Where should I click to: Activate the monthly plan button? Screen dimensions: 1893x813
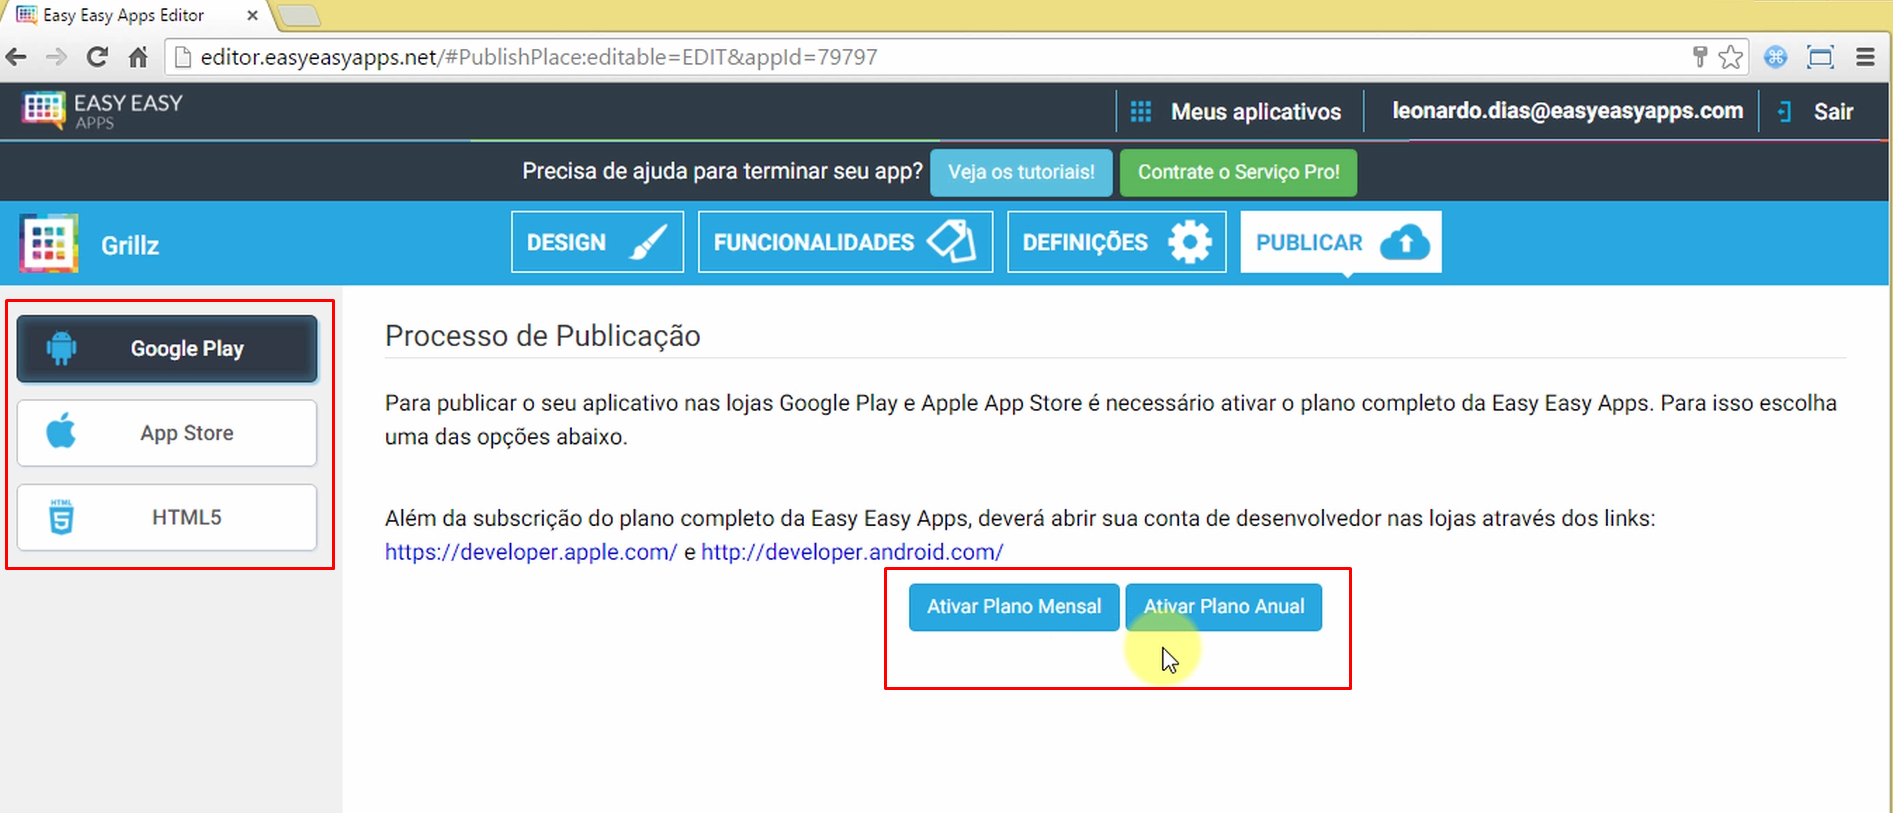(x=1014, y=607)
